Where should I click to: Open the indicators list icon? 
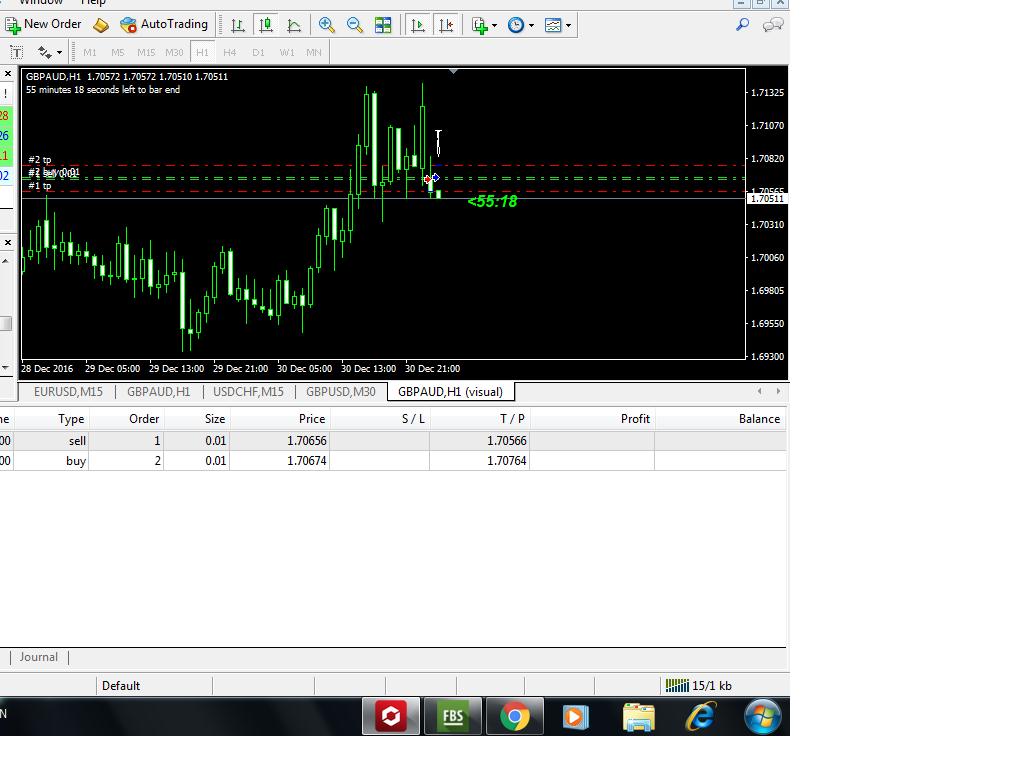pos(480,25)
